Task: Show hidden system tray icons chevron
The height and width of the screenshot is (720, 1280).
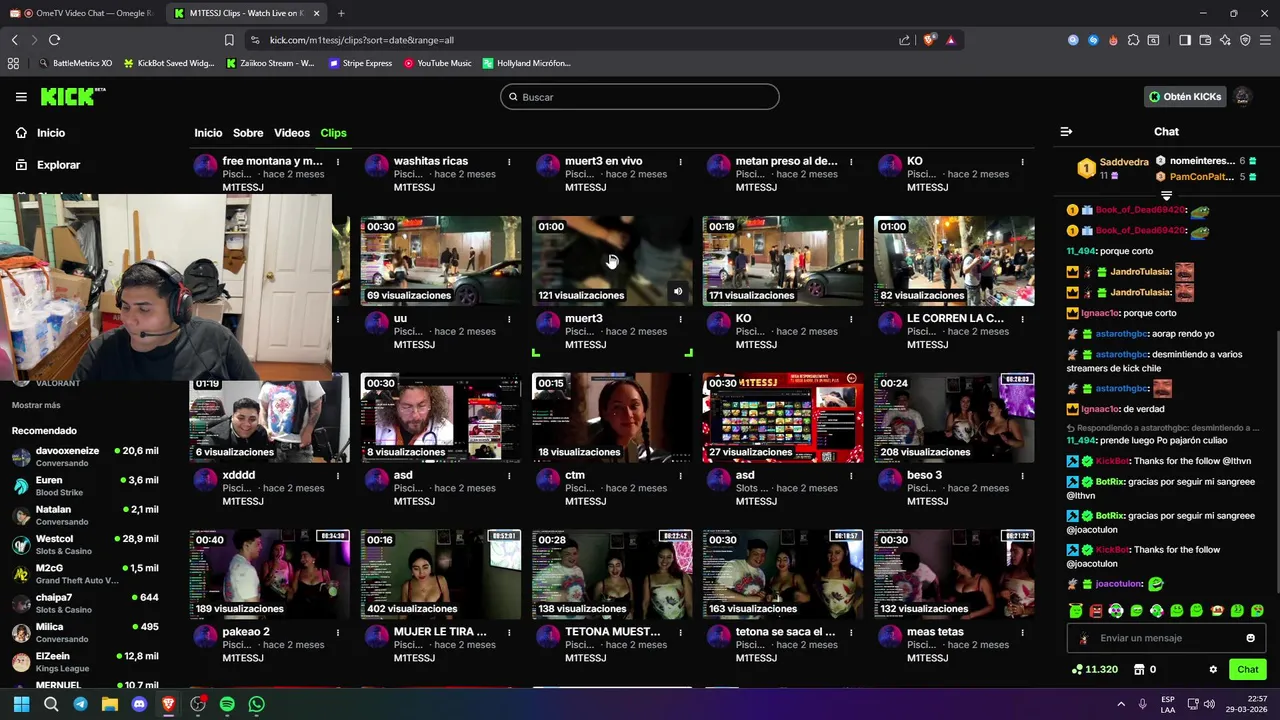Action: [x=1120, y=704]
